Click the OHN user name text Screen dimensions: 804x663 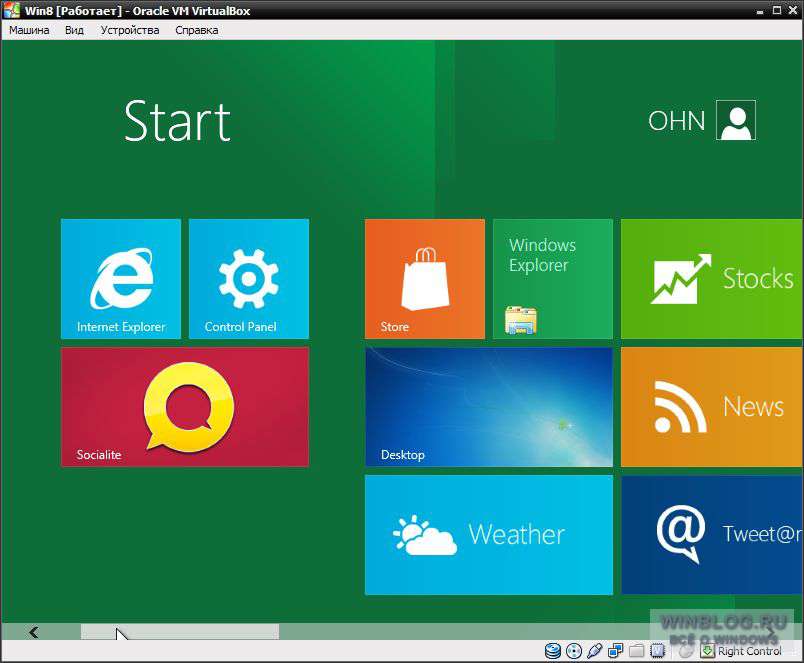point(677,121)
